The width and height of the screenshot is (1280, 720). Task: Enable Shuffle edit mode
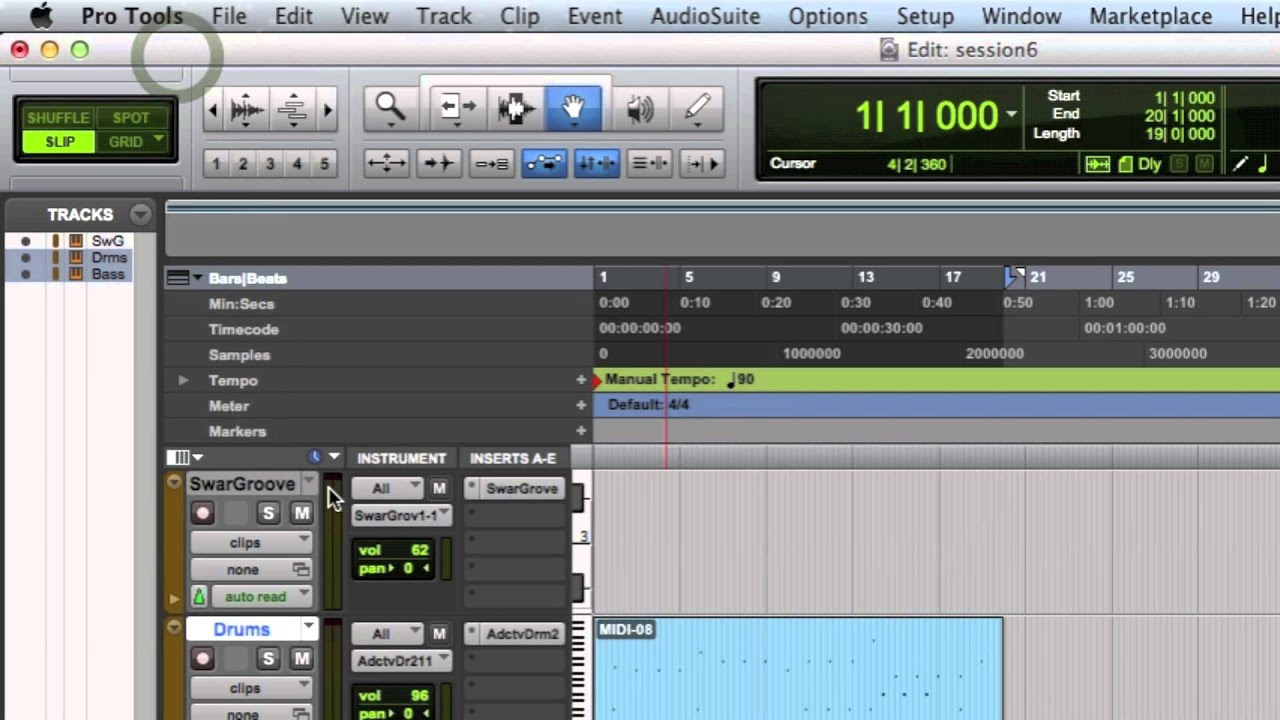coord(58,118)
